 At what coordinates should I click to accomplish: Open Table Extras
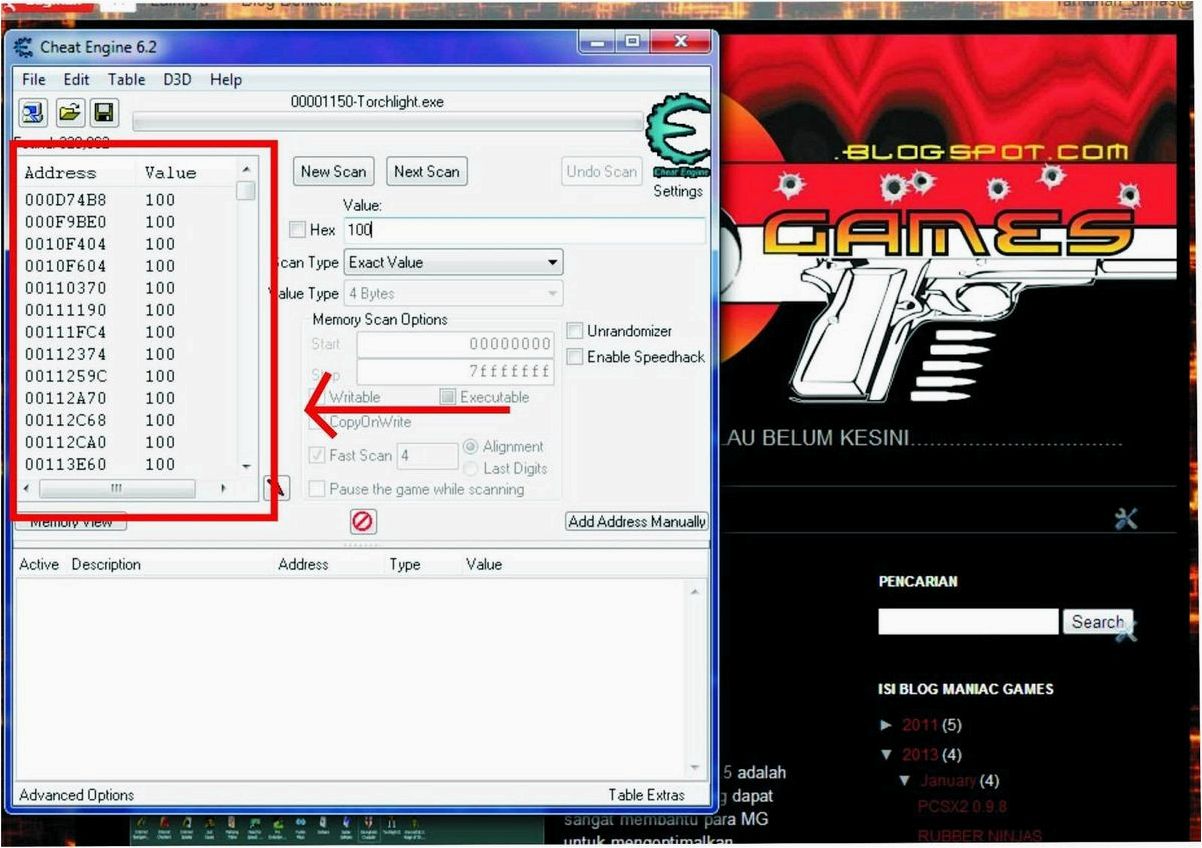(647, 795)
